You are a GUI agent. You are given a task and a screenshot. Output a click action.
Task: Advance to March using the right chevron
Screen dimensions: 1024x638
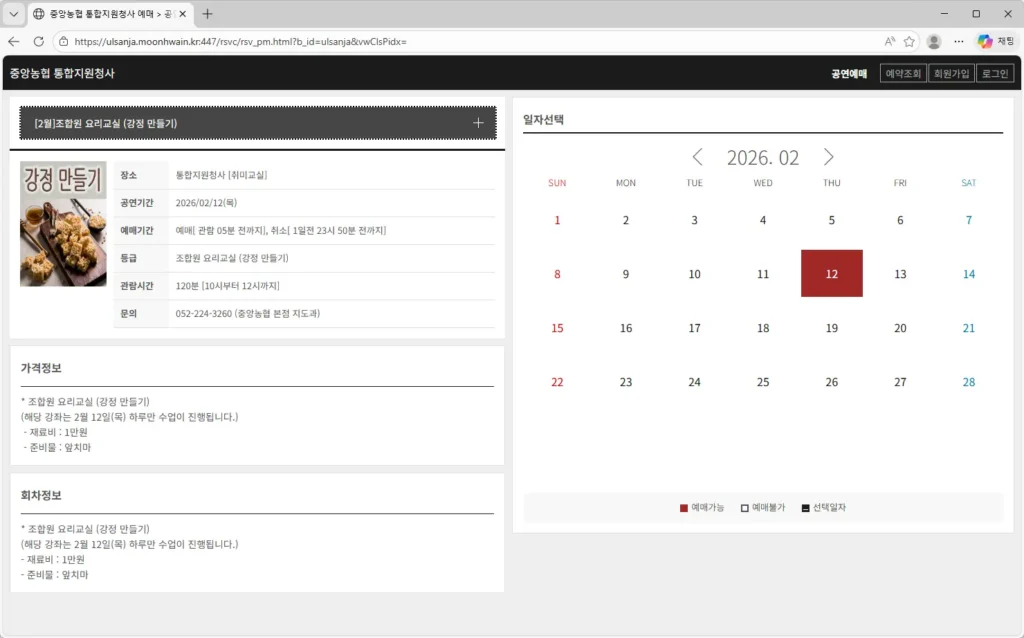click(828, 156)
